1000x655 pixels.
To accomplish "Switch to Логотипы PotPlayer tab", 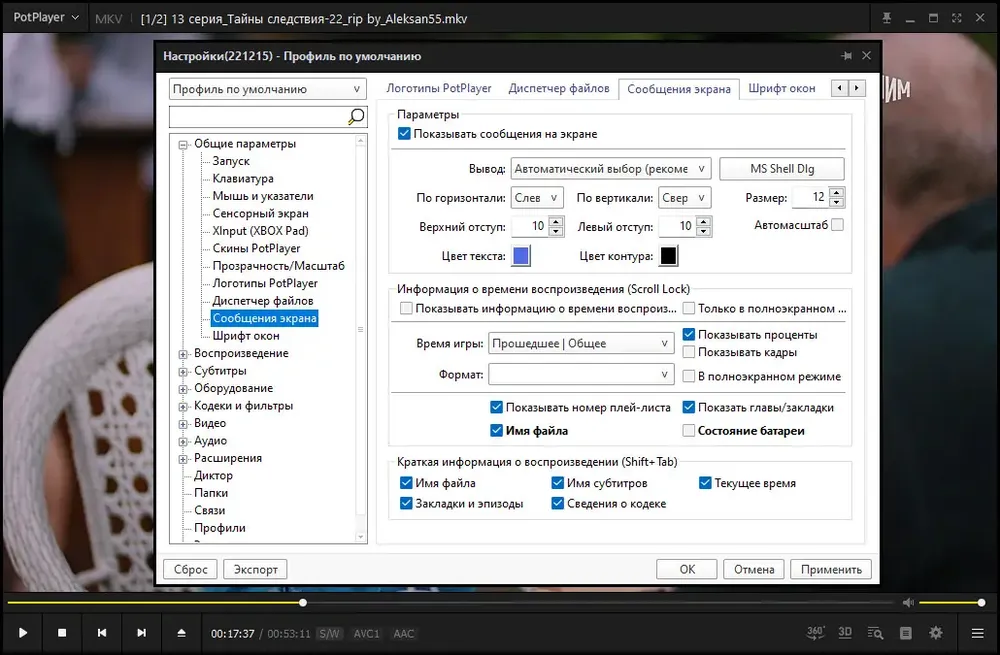I will (x=439, y=88).
